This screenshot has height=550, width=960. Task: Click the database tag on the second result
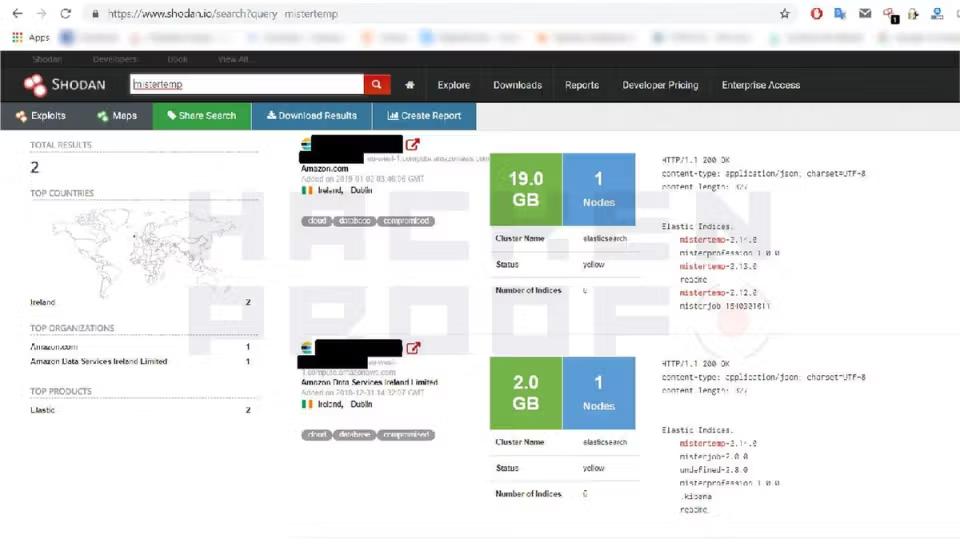[x=354, y=435]
